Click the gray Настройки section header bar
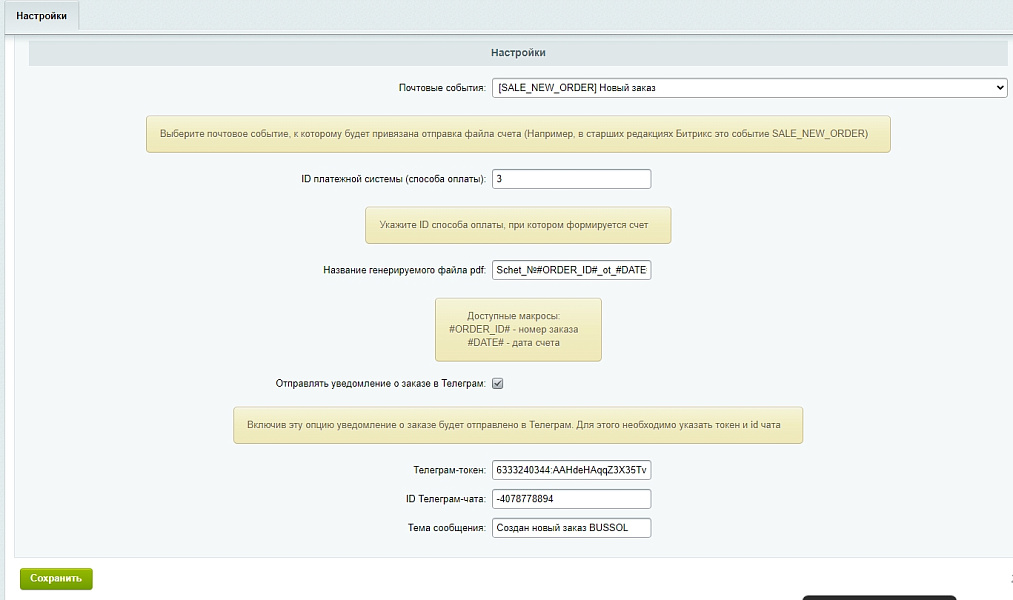The width and height of the screenshot is (1013, 600). coord(518,53)
